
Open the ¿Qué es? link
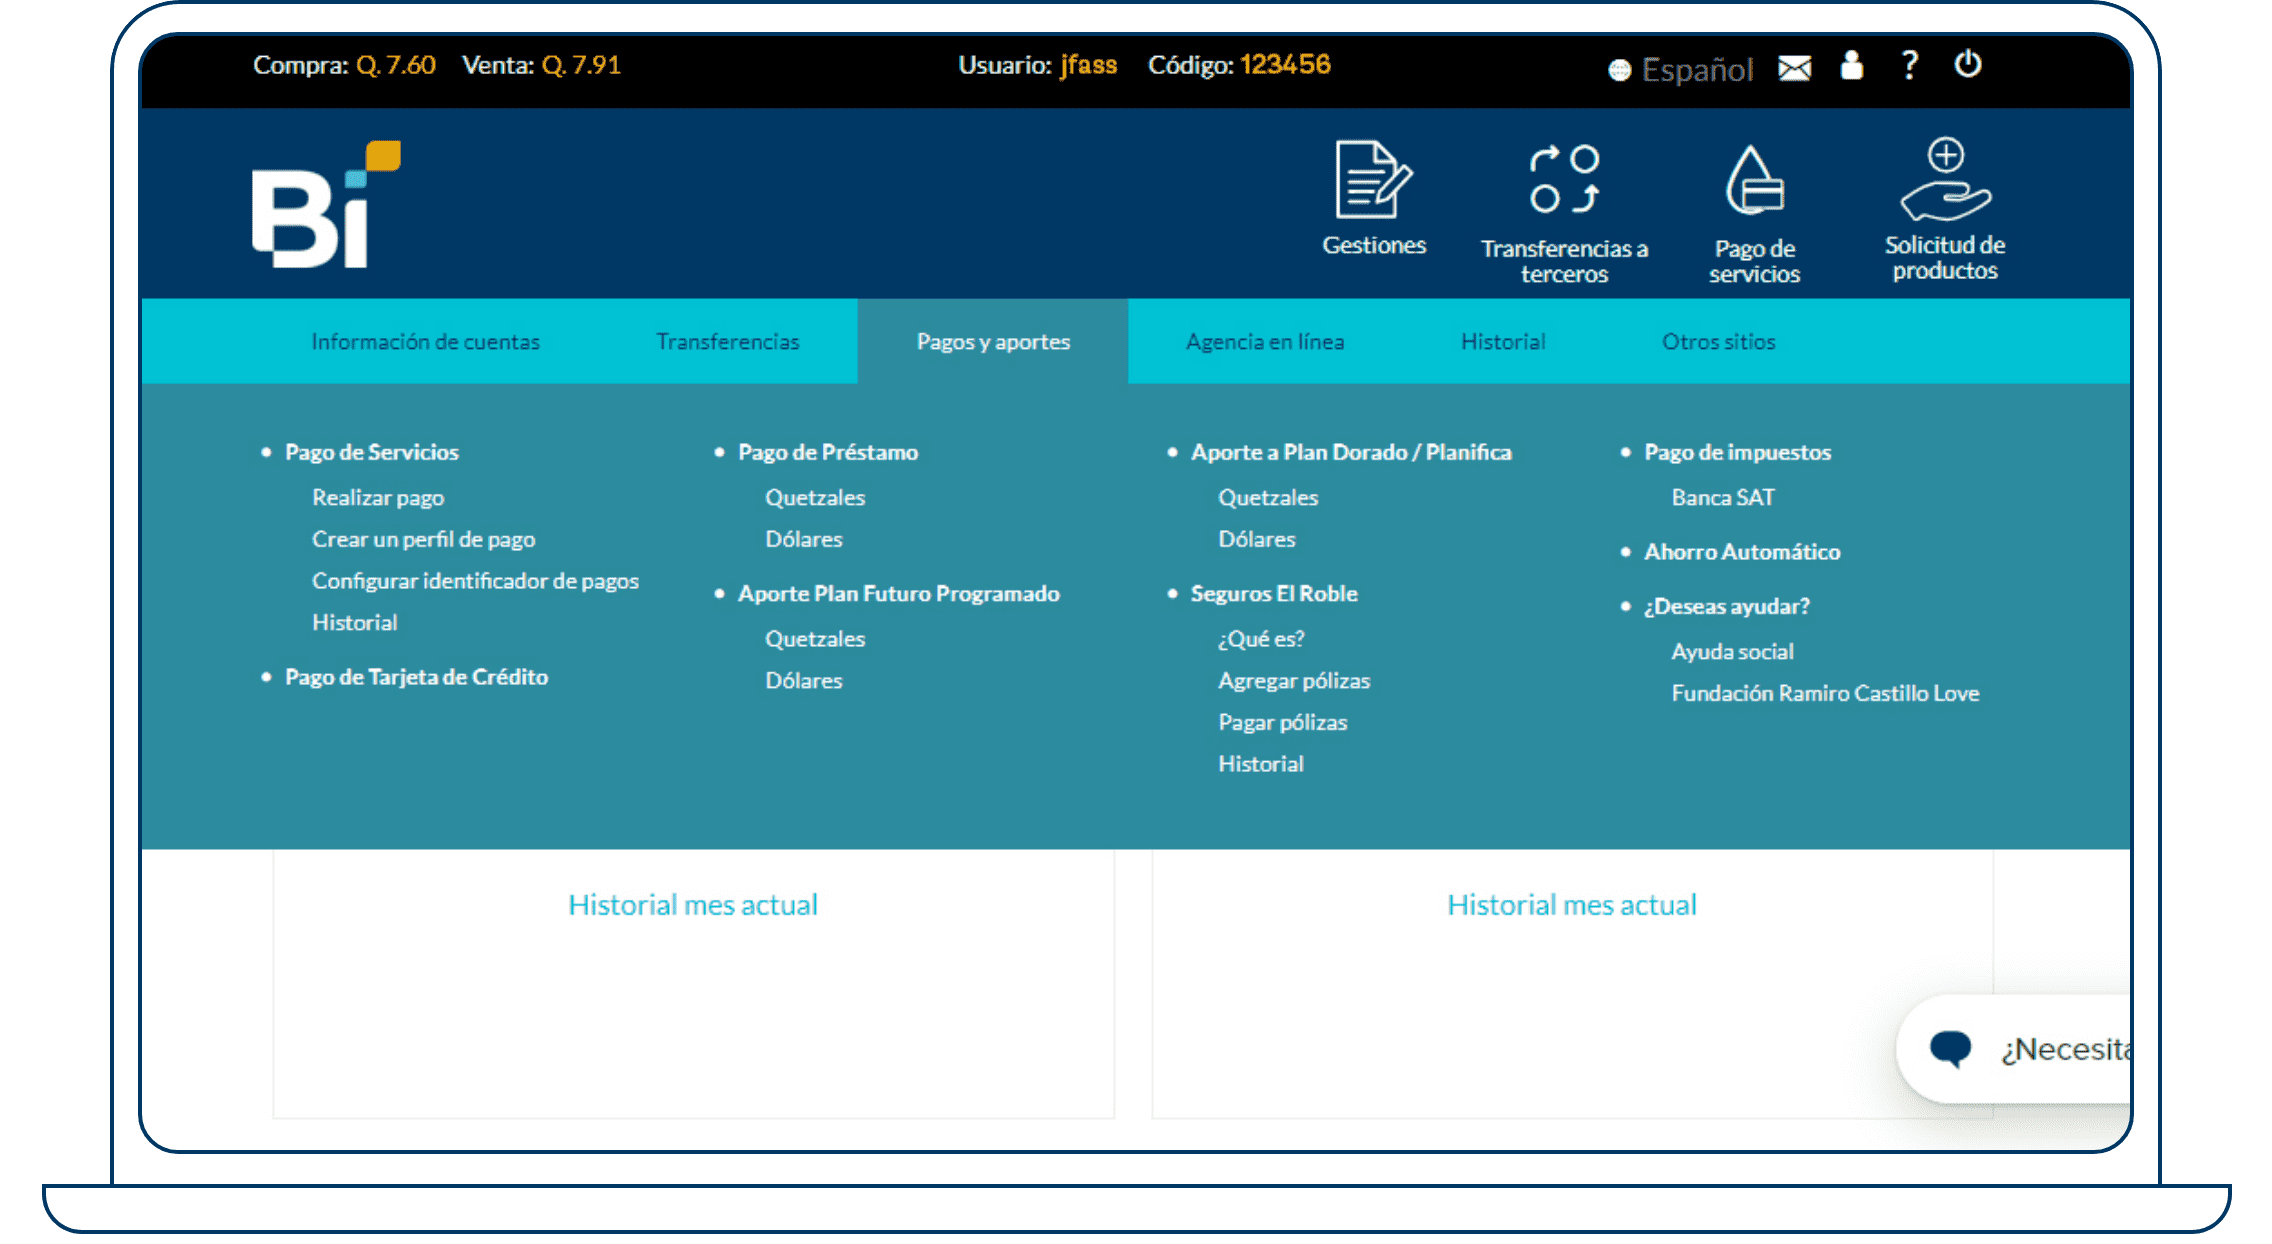[1261, 639]
